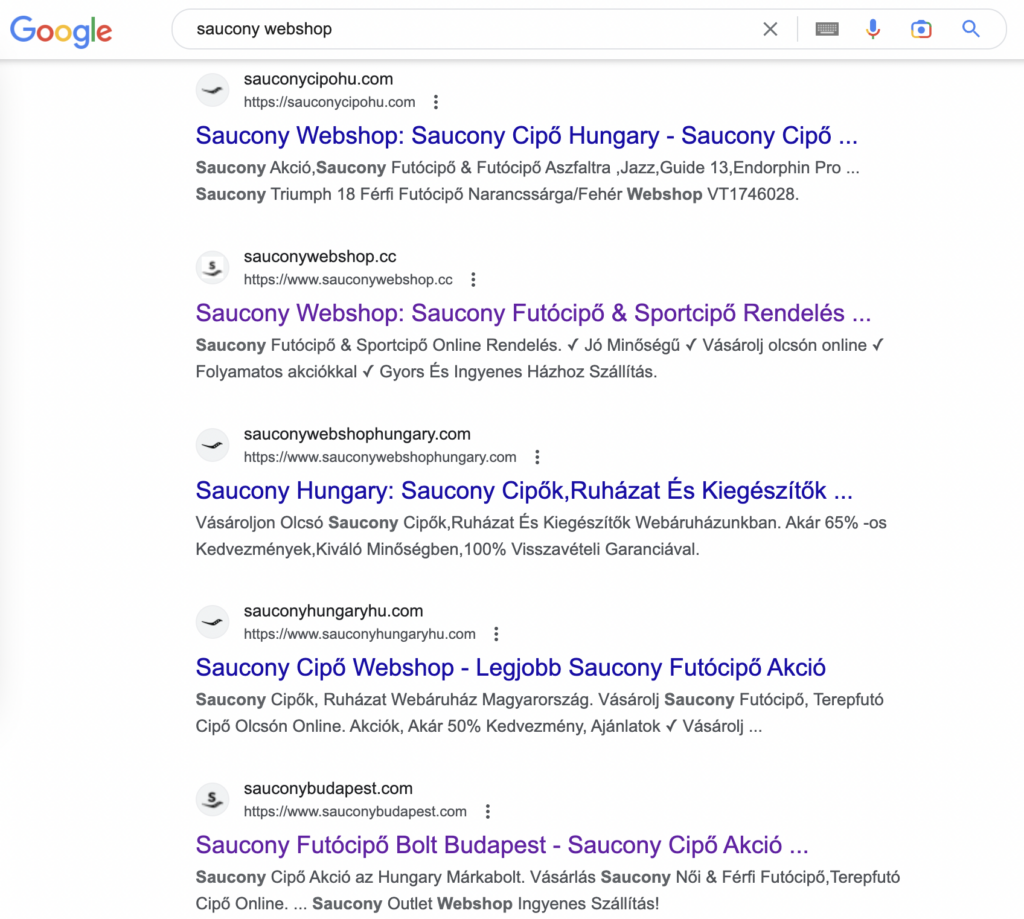Click the Google logo
1024x919 pixels.
61,30
